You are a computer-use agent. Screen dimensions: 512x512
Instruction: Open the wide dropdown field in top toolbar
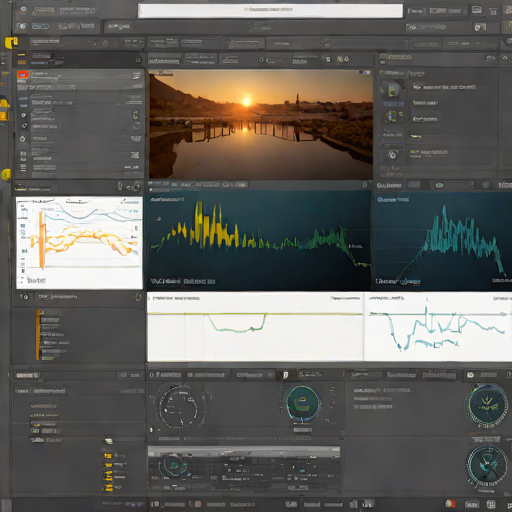tap(244, 44)
